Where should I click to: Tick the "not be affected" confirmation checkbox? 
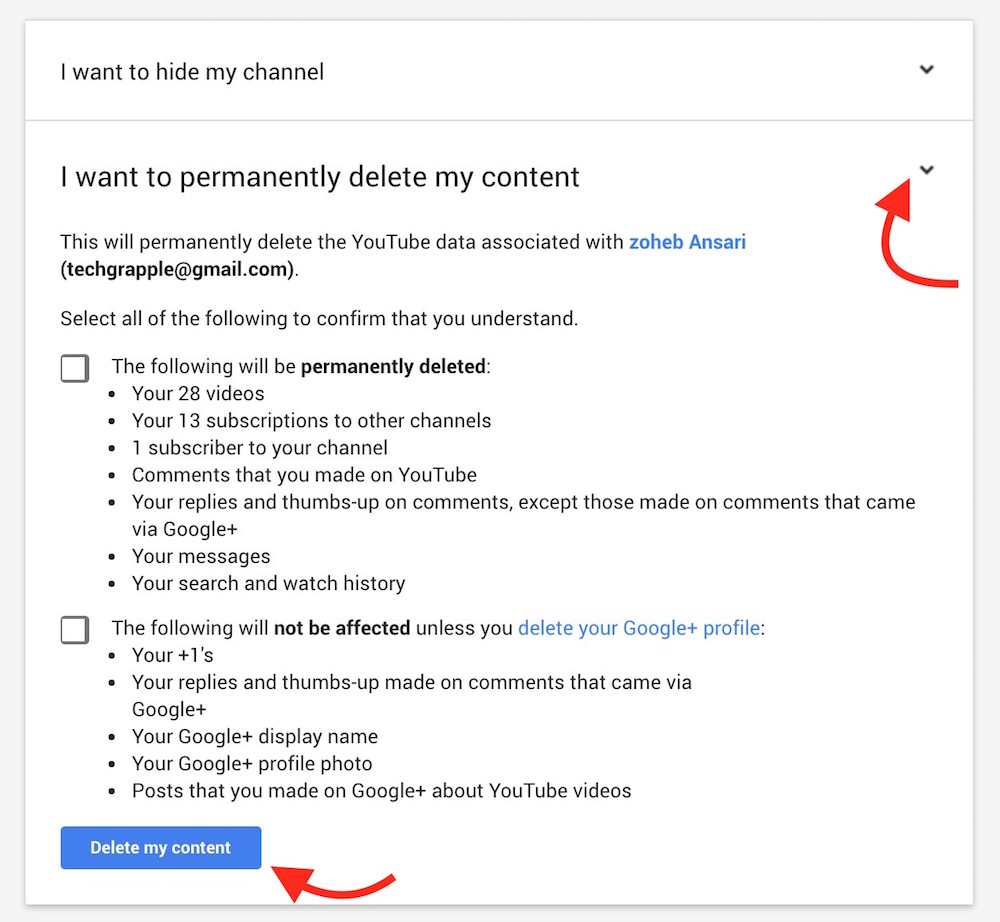(75, 630)
